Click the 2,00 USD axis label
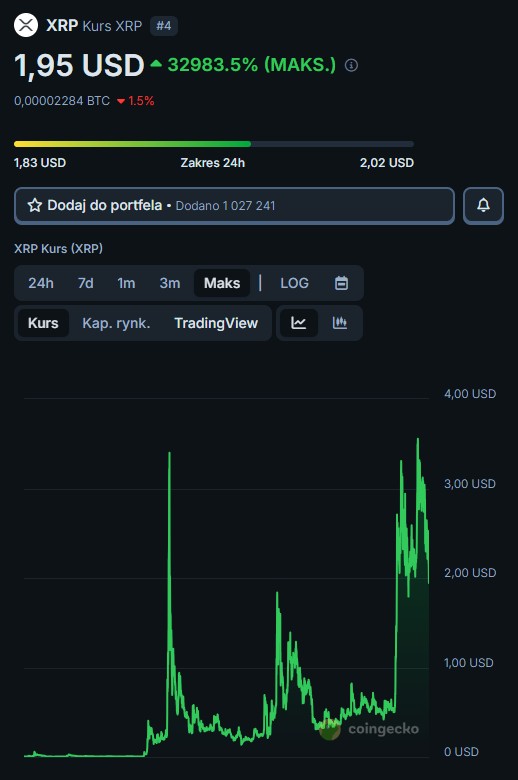The height and width of the screenshot is (780, 518). point(470,573)
